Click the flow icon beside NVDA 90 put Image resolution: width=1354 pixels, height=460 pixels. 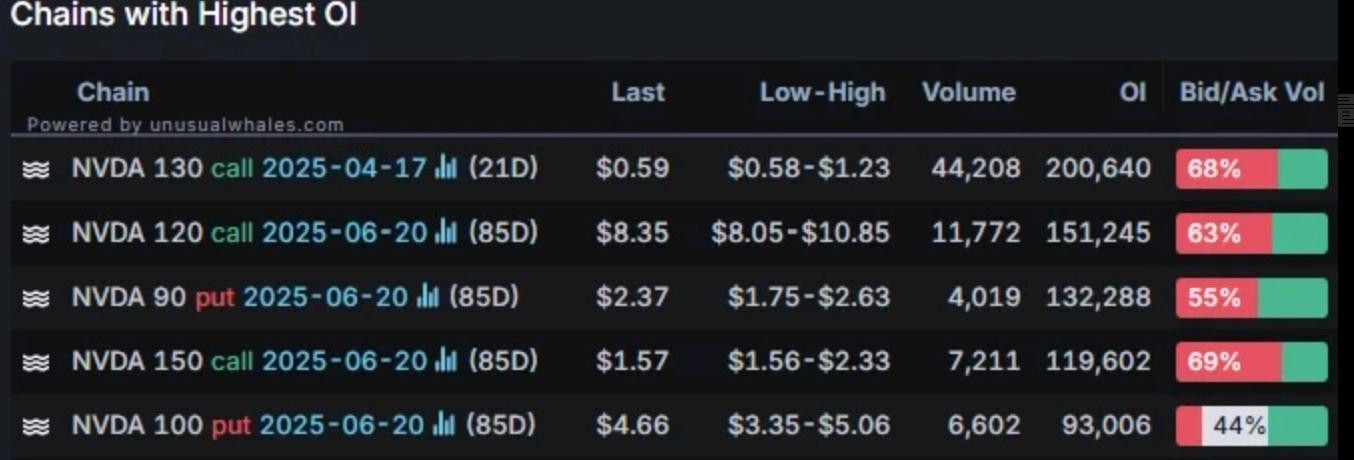click(36, 298)
